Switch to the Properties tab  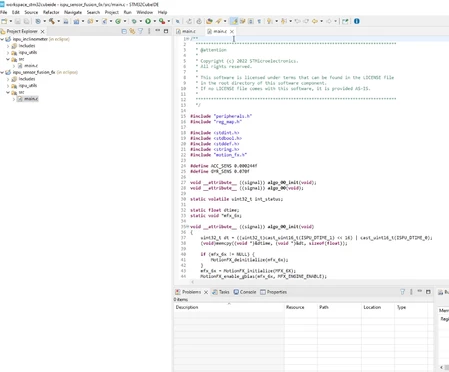click(x=274, y=292)
